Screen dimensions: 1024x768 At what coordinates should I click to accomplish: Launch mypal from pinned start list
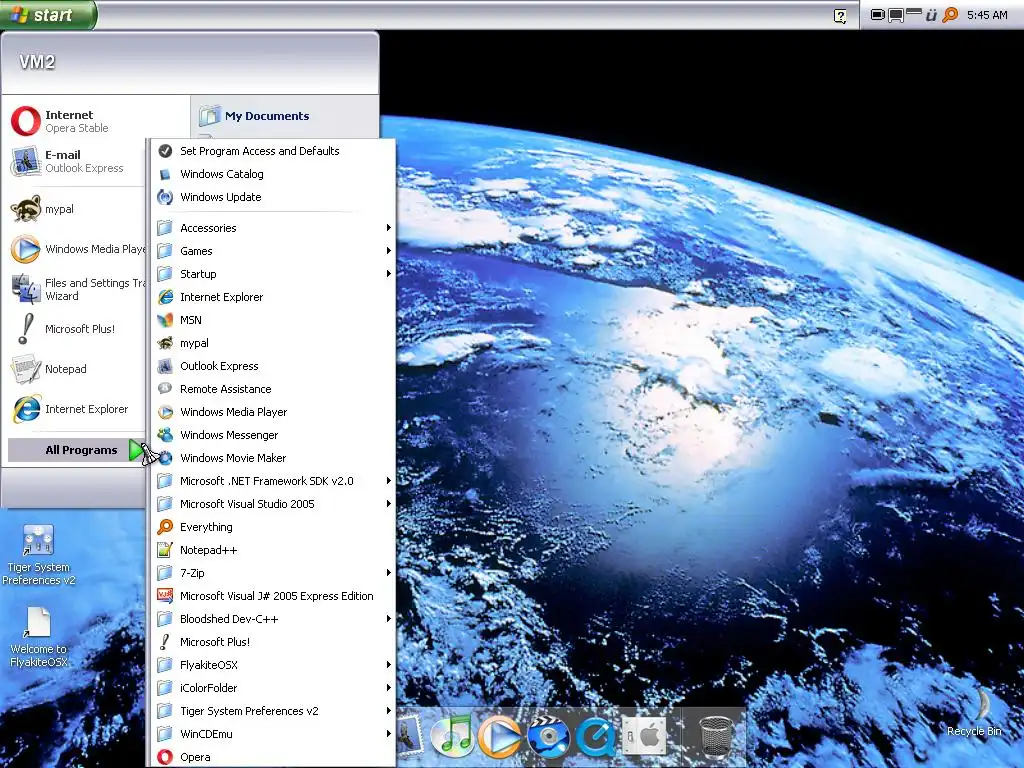(74, 209)
